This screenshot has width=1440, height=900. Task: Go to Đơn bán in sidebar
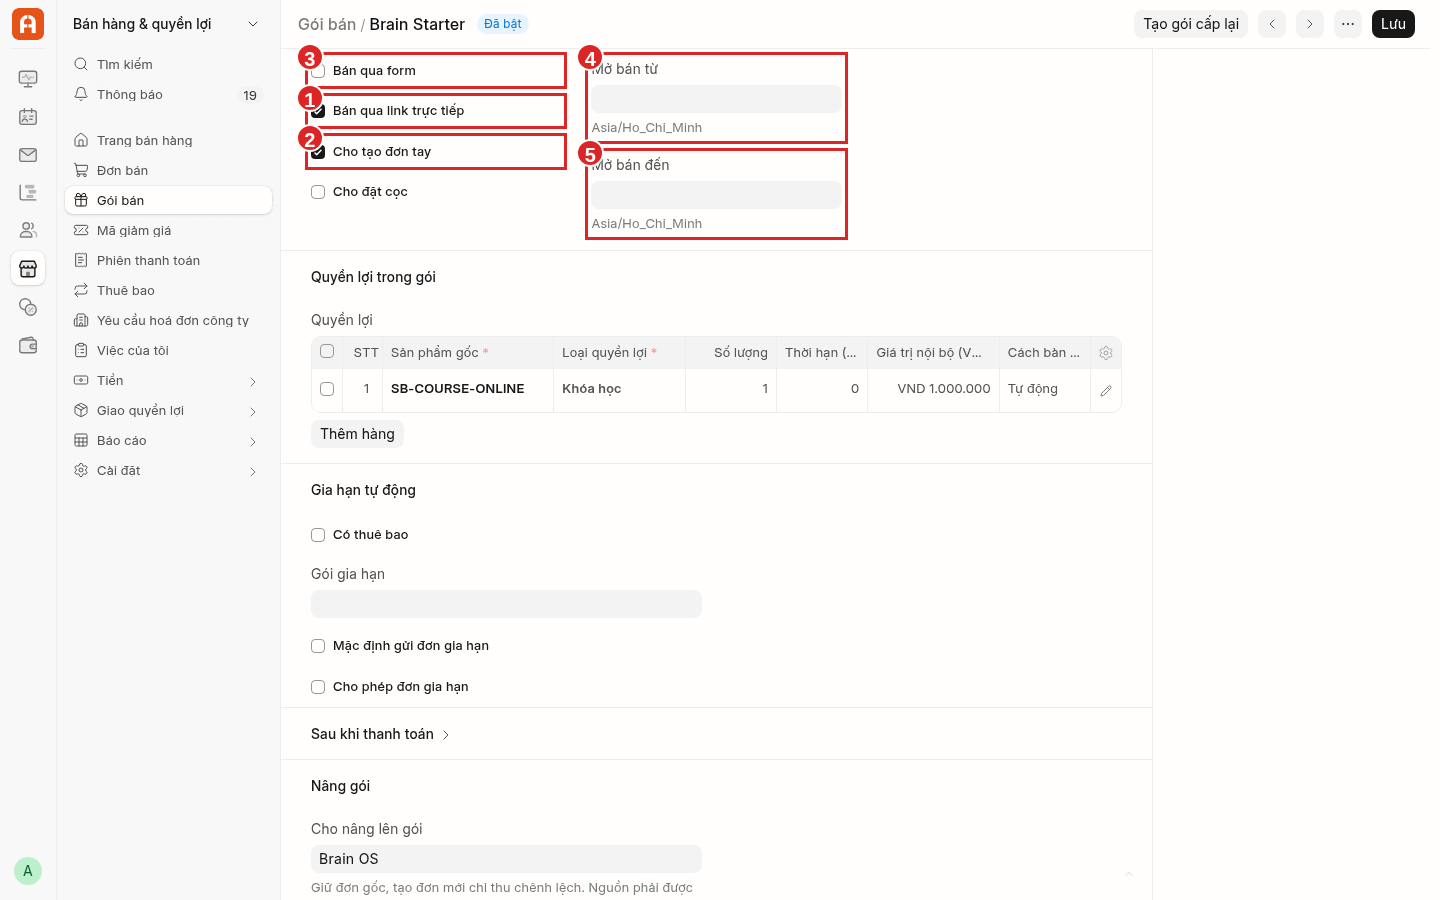pyautogui.click(x=168, y=171)
